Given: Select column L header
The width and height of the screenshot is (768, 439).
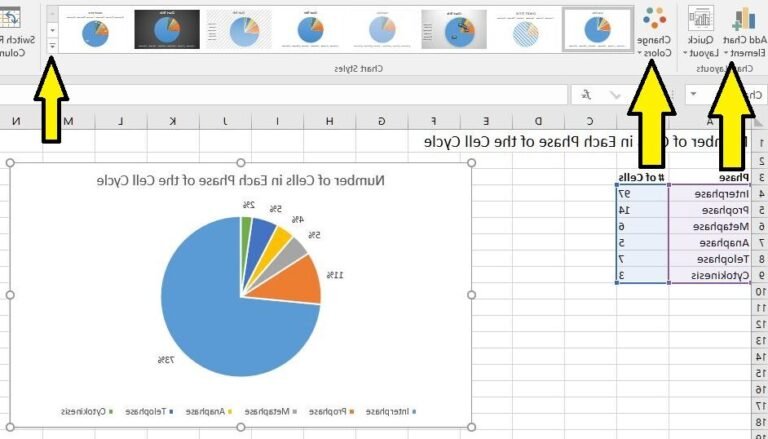Looking at the screenshot, I should coord(121,121).
